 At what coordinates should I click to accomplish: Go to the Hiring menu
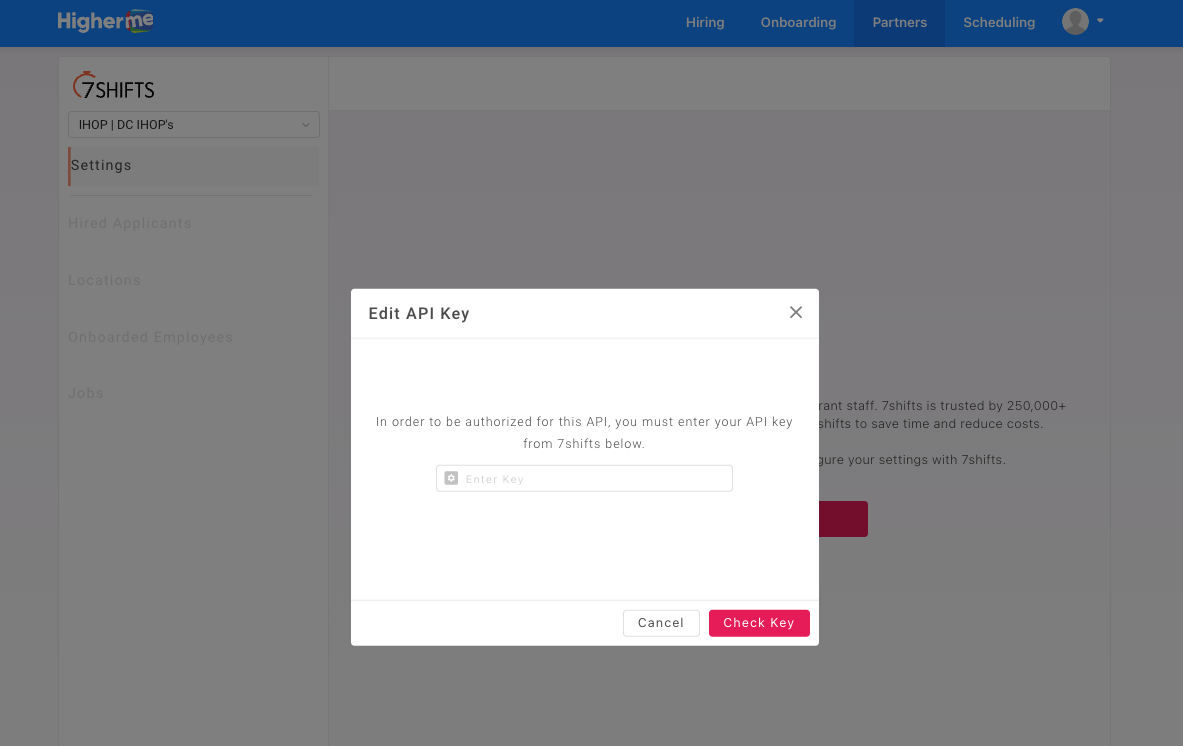point(705,23)
